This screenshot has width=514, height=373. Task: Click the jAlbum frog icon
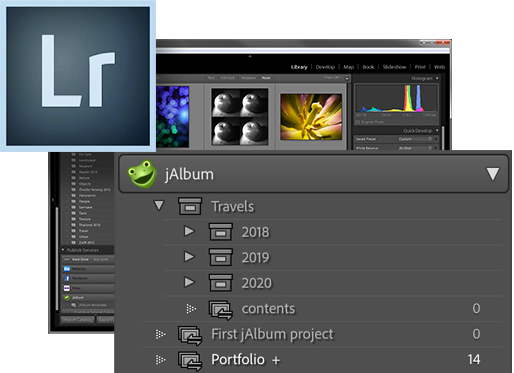tap(142, 174)
